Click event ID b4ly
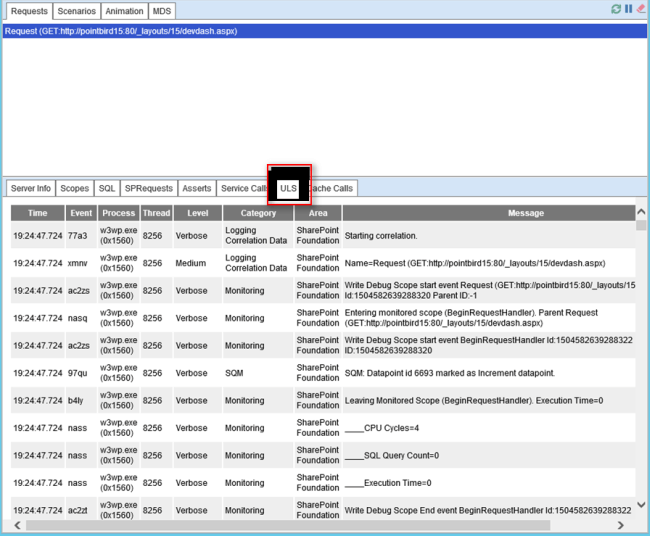Viewport: 650px width, 536px height. (75, 400)
